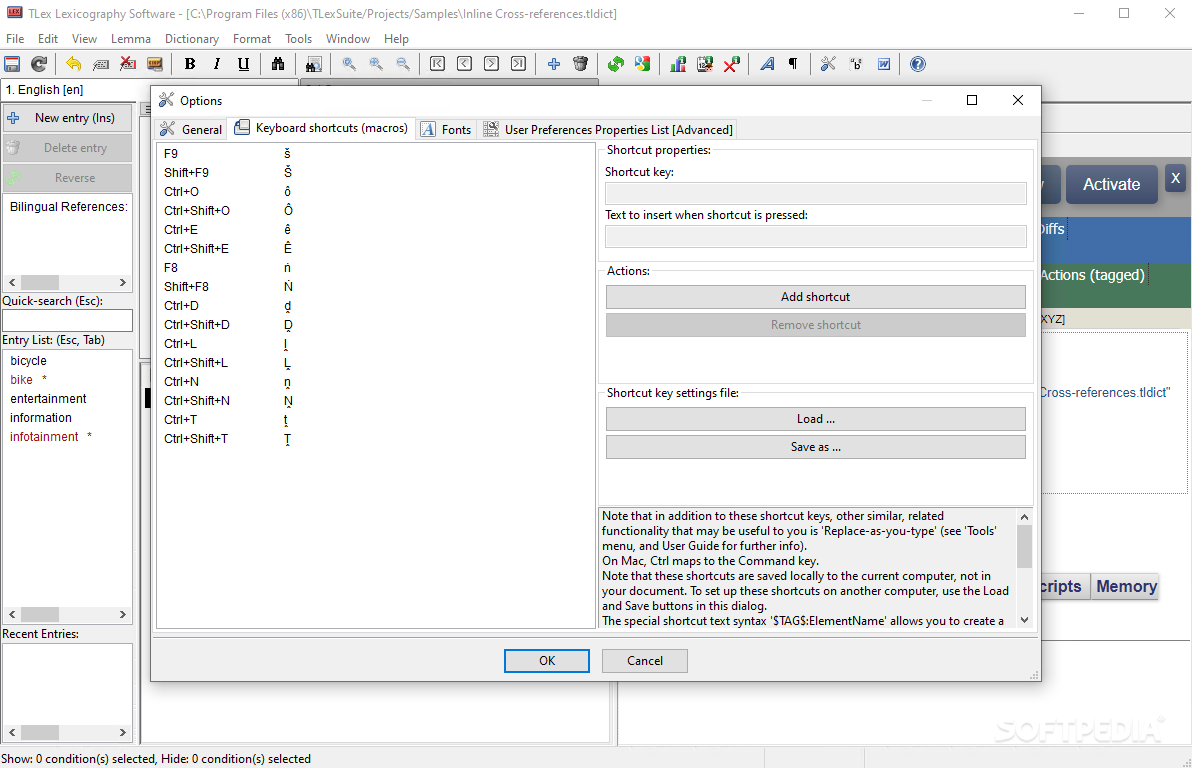
Task: Select the Ctrl+Shift+E shortcut row
Action: [x=376, y=249]
